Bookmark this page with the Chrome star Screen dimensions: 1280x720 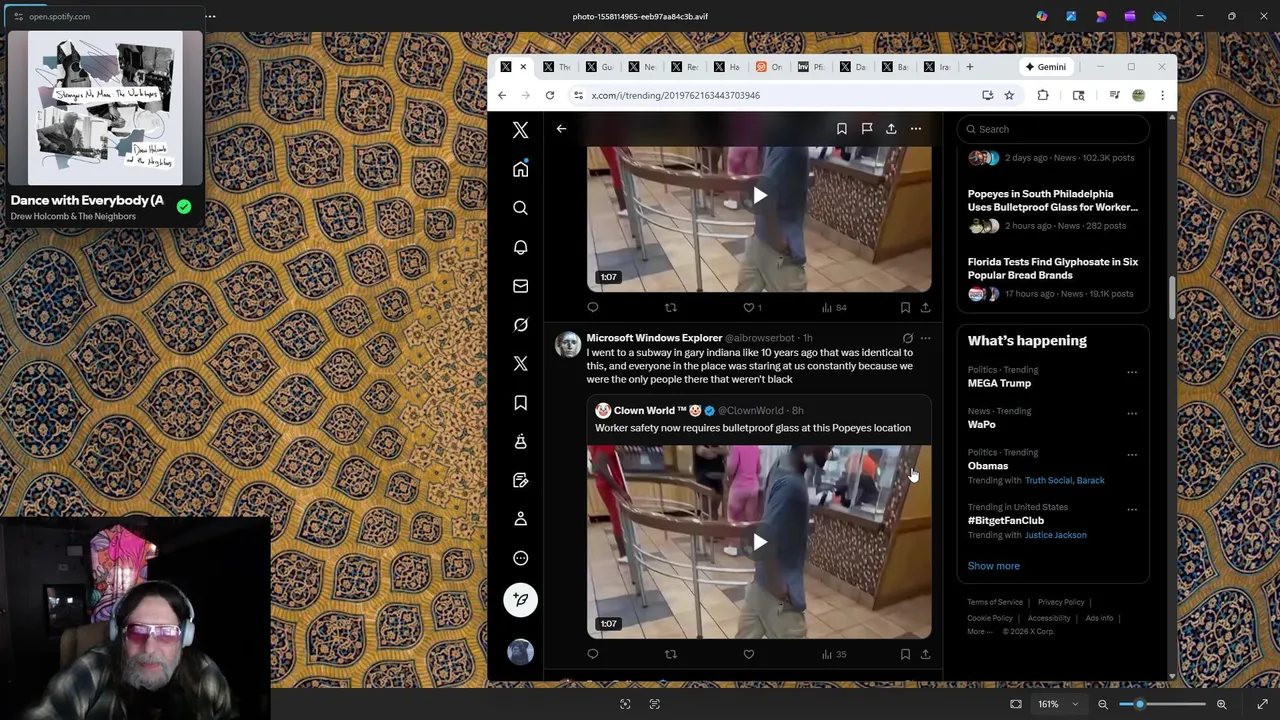pos(1009,95)
